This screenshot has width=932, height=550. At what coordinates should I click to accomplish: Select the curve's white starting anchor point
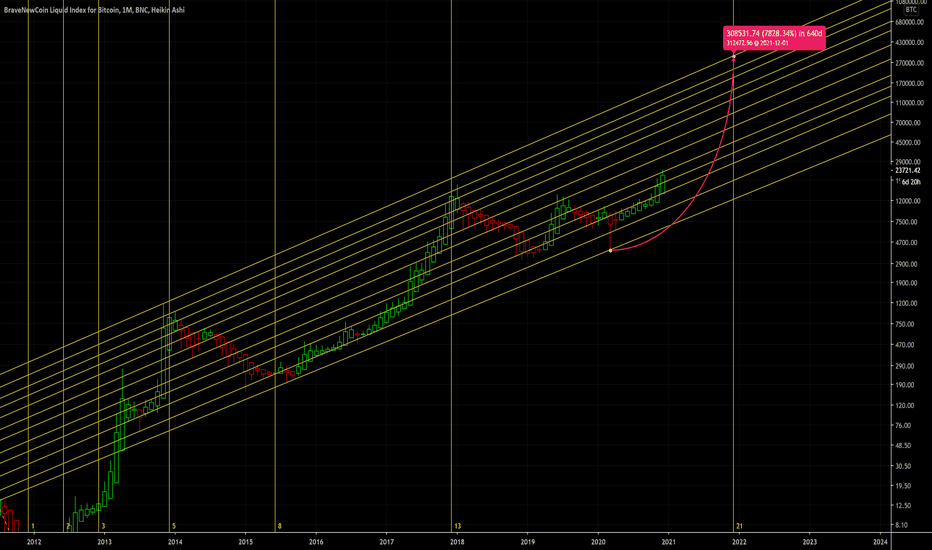coord(610,250)
